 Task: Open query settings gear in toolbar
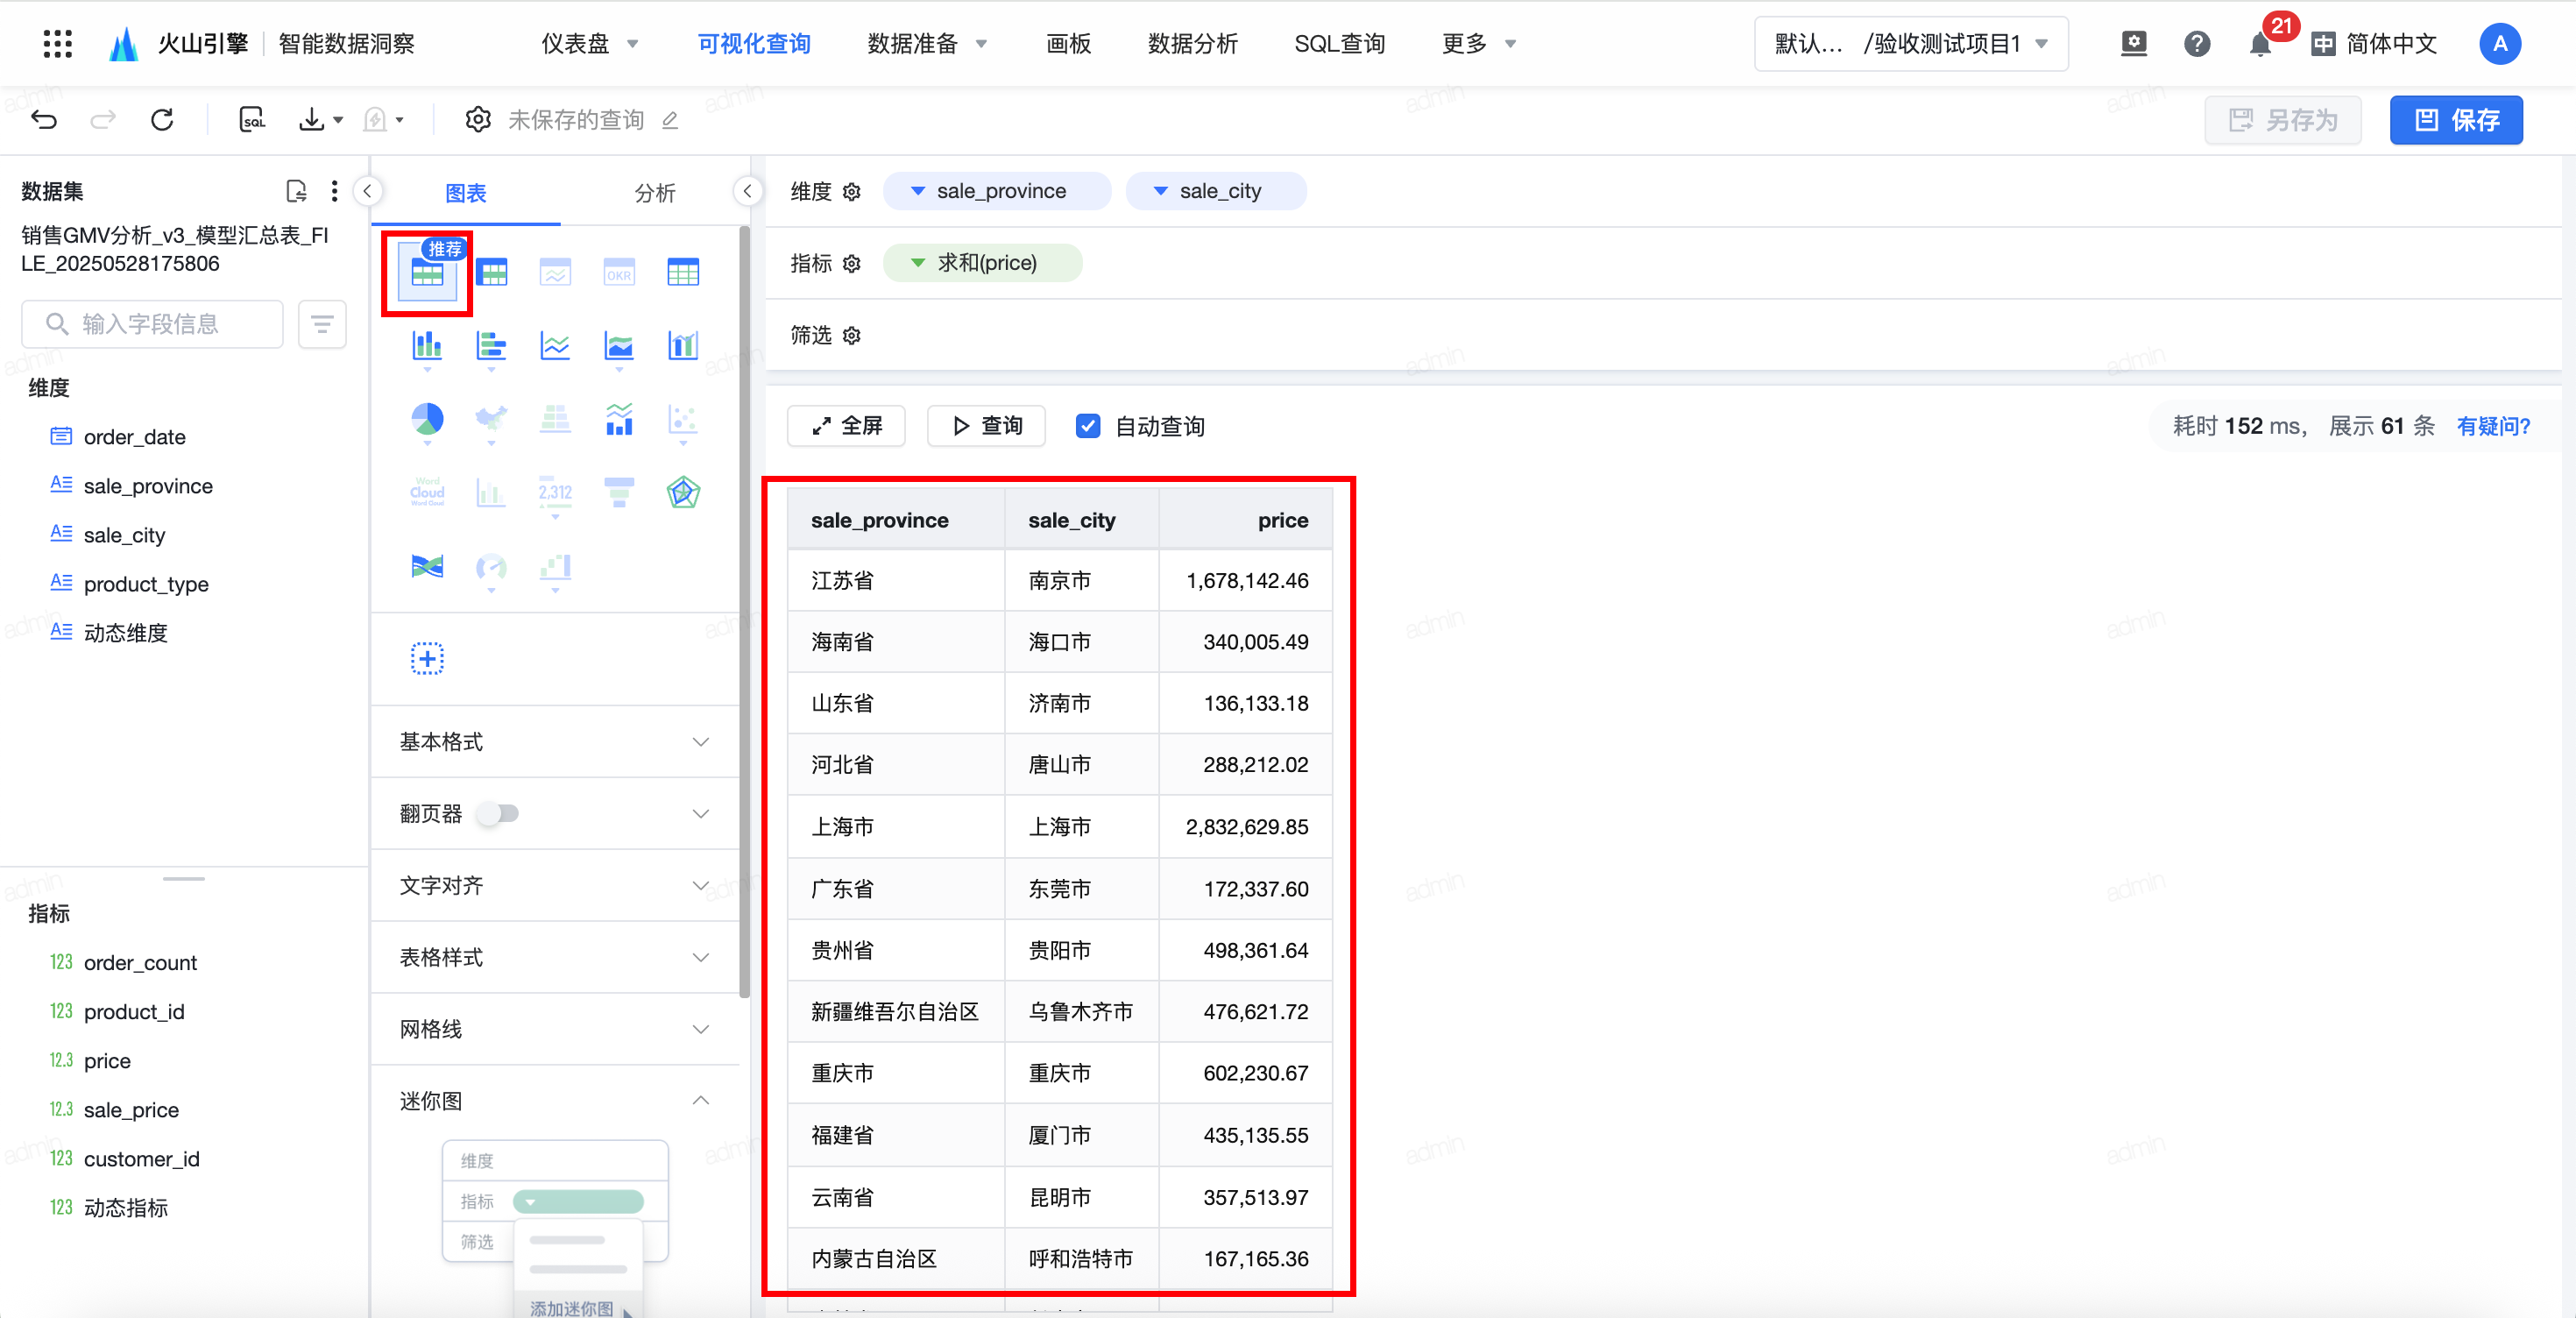(478, 120)
